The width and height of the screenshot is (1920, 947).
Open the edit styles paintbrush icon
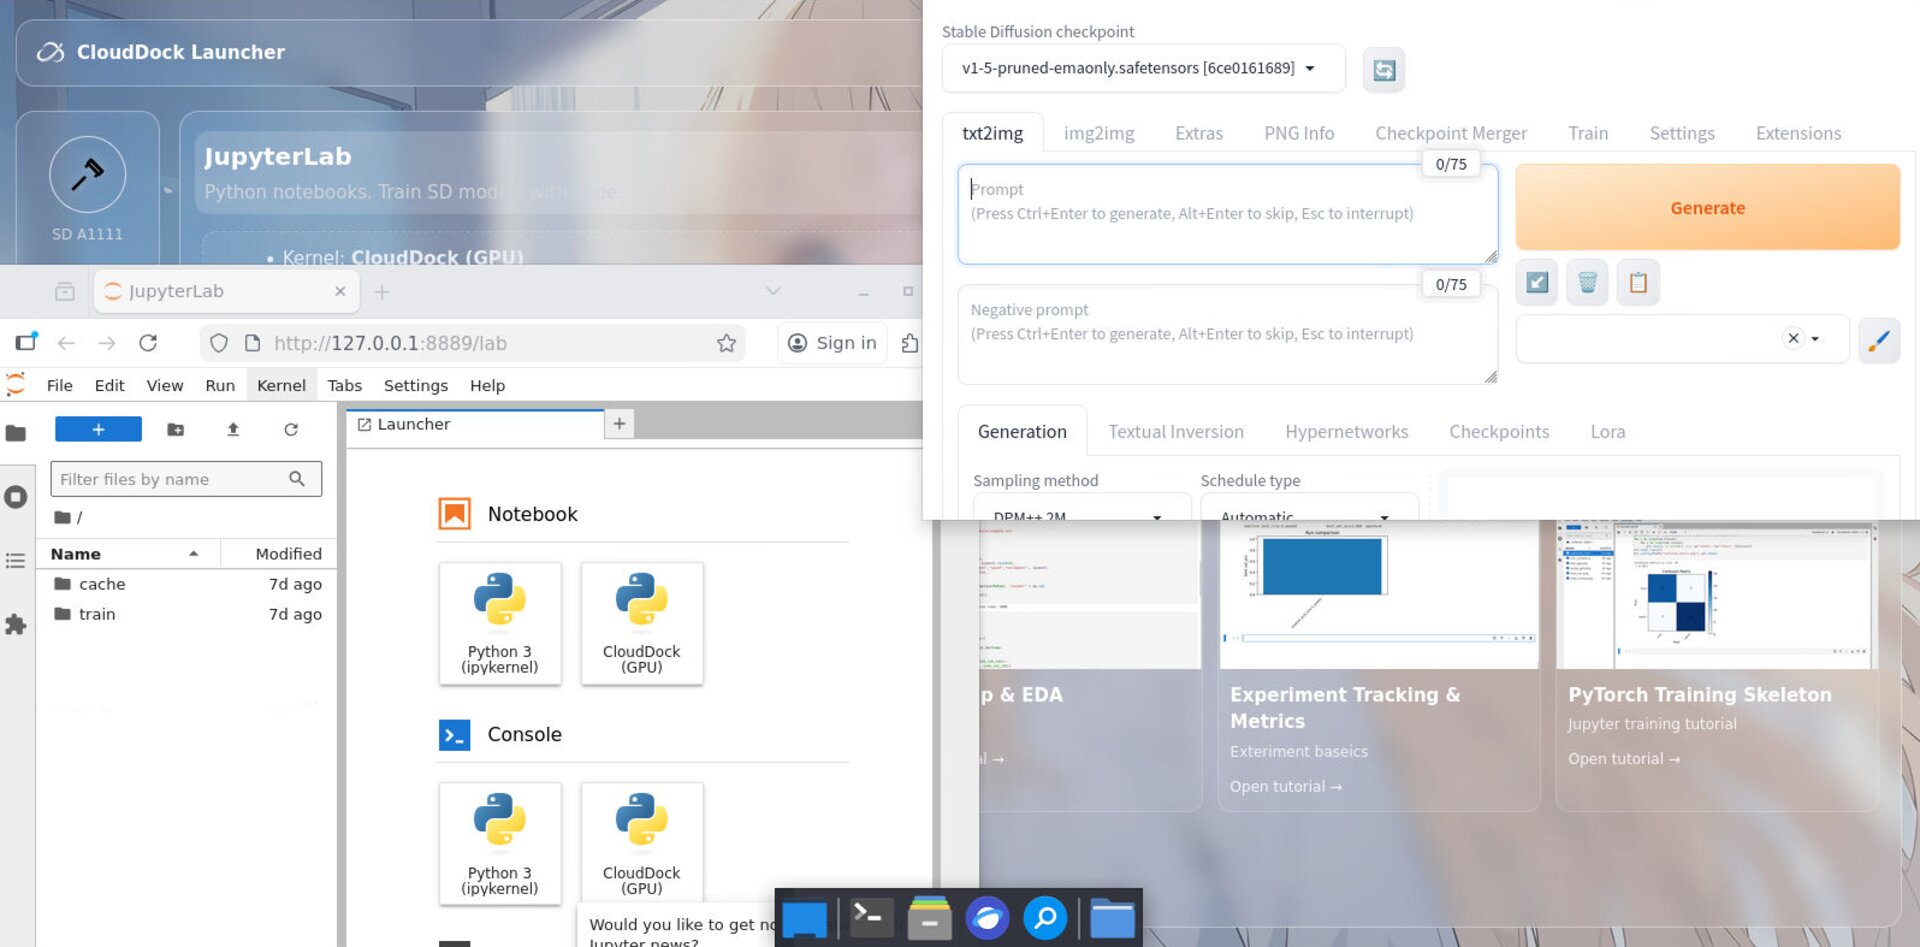click(x=1879, y=340)
